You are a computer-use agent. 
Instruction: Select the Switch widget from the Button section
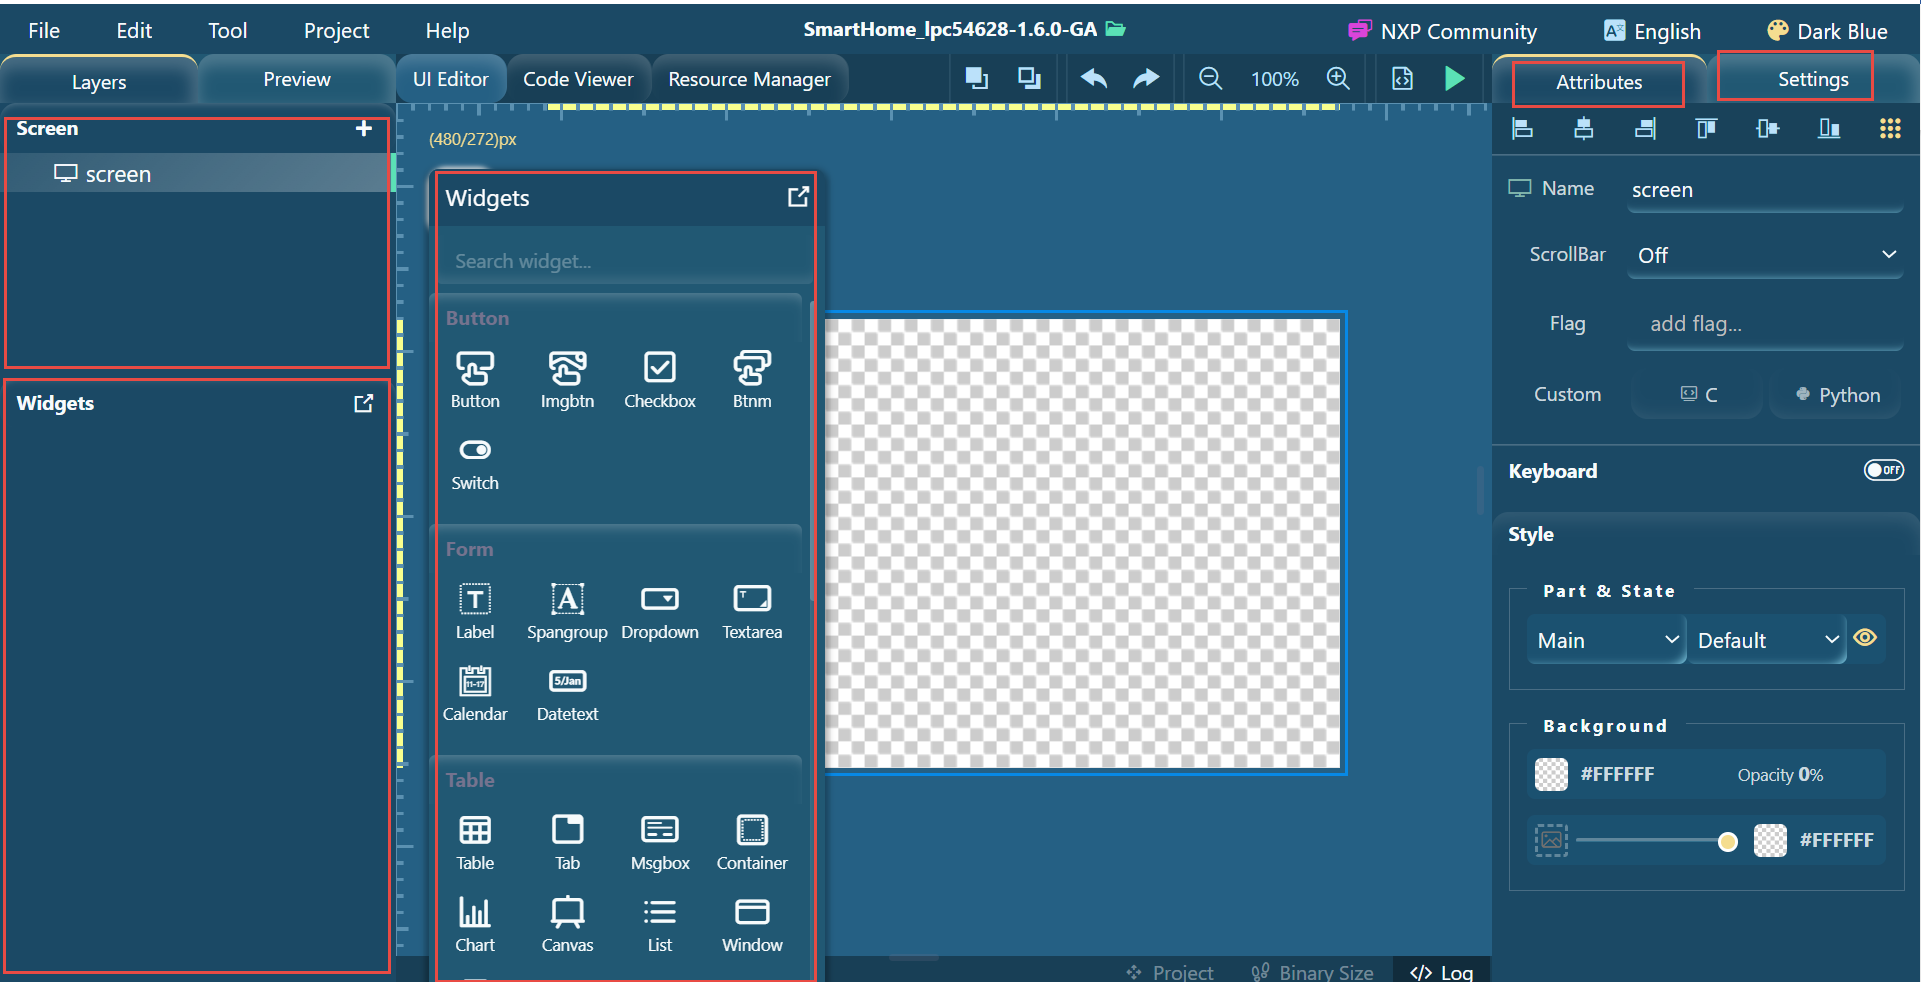pos(474,462)
